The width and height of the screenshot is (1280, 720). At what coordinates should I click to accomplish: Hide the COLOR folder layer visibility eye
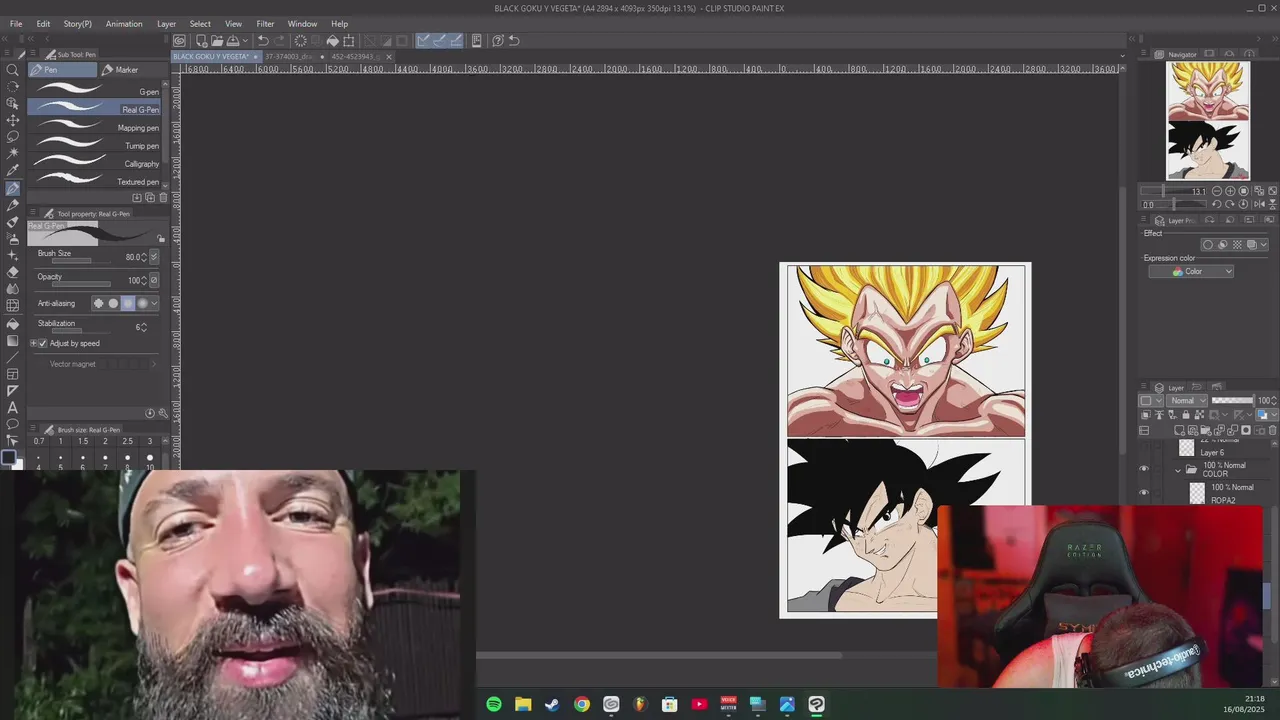pos(1144,469)
